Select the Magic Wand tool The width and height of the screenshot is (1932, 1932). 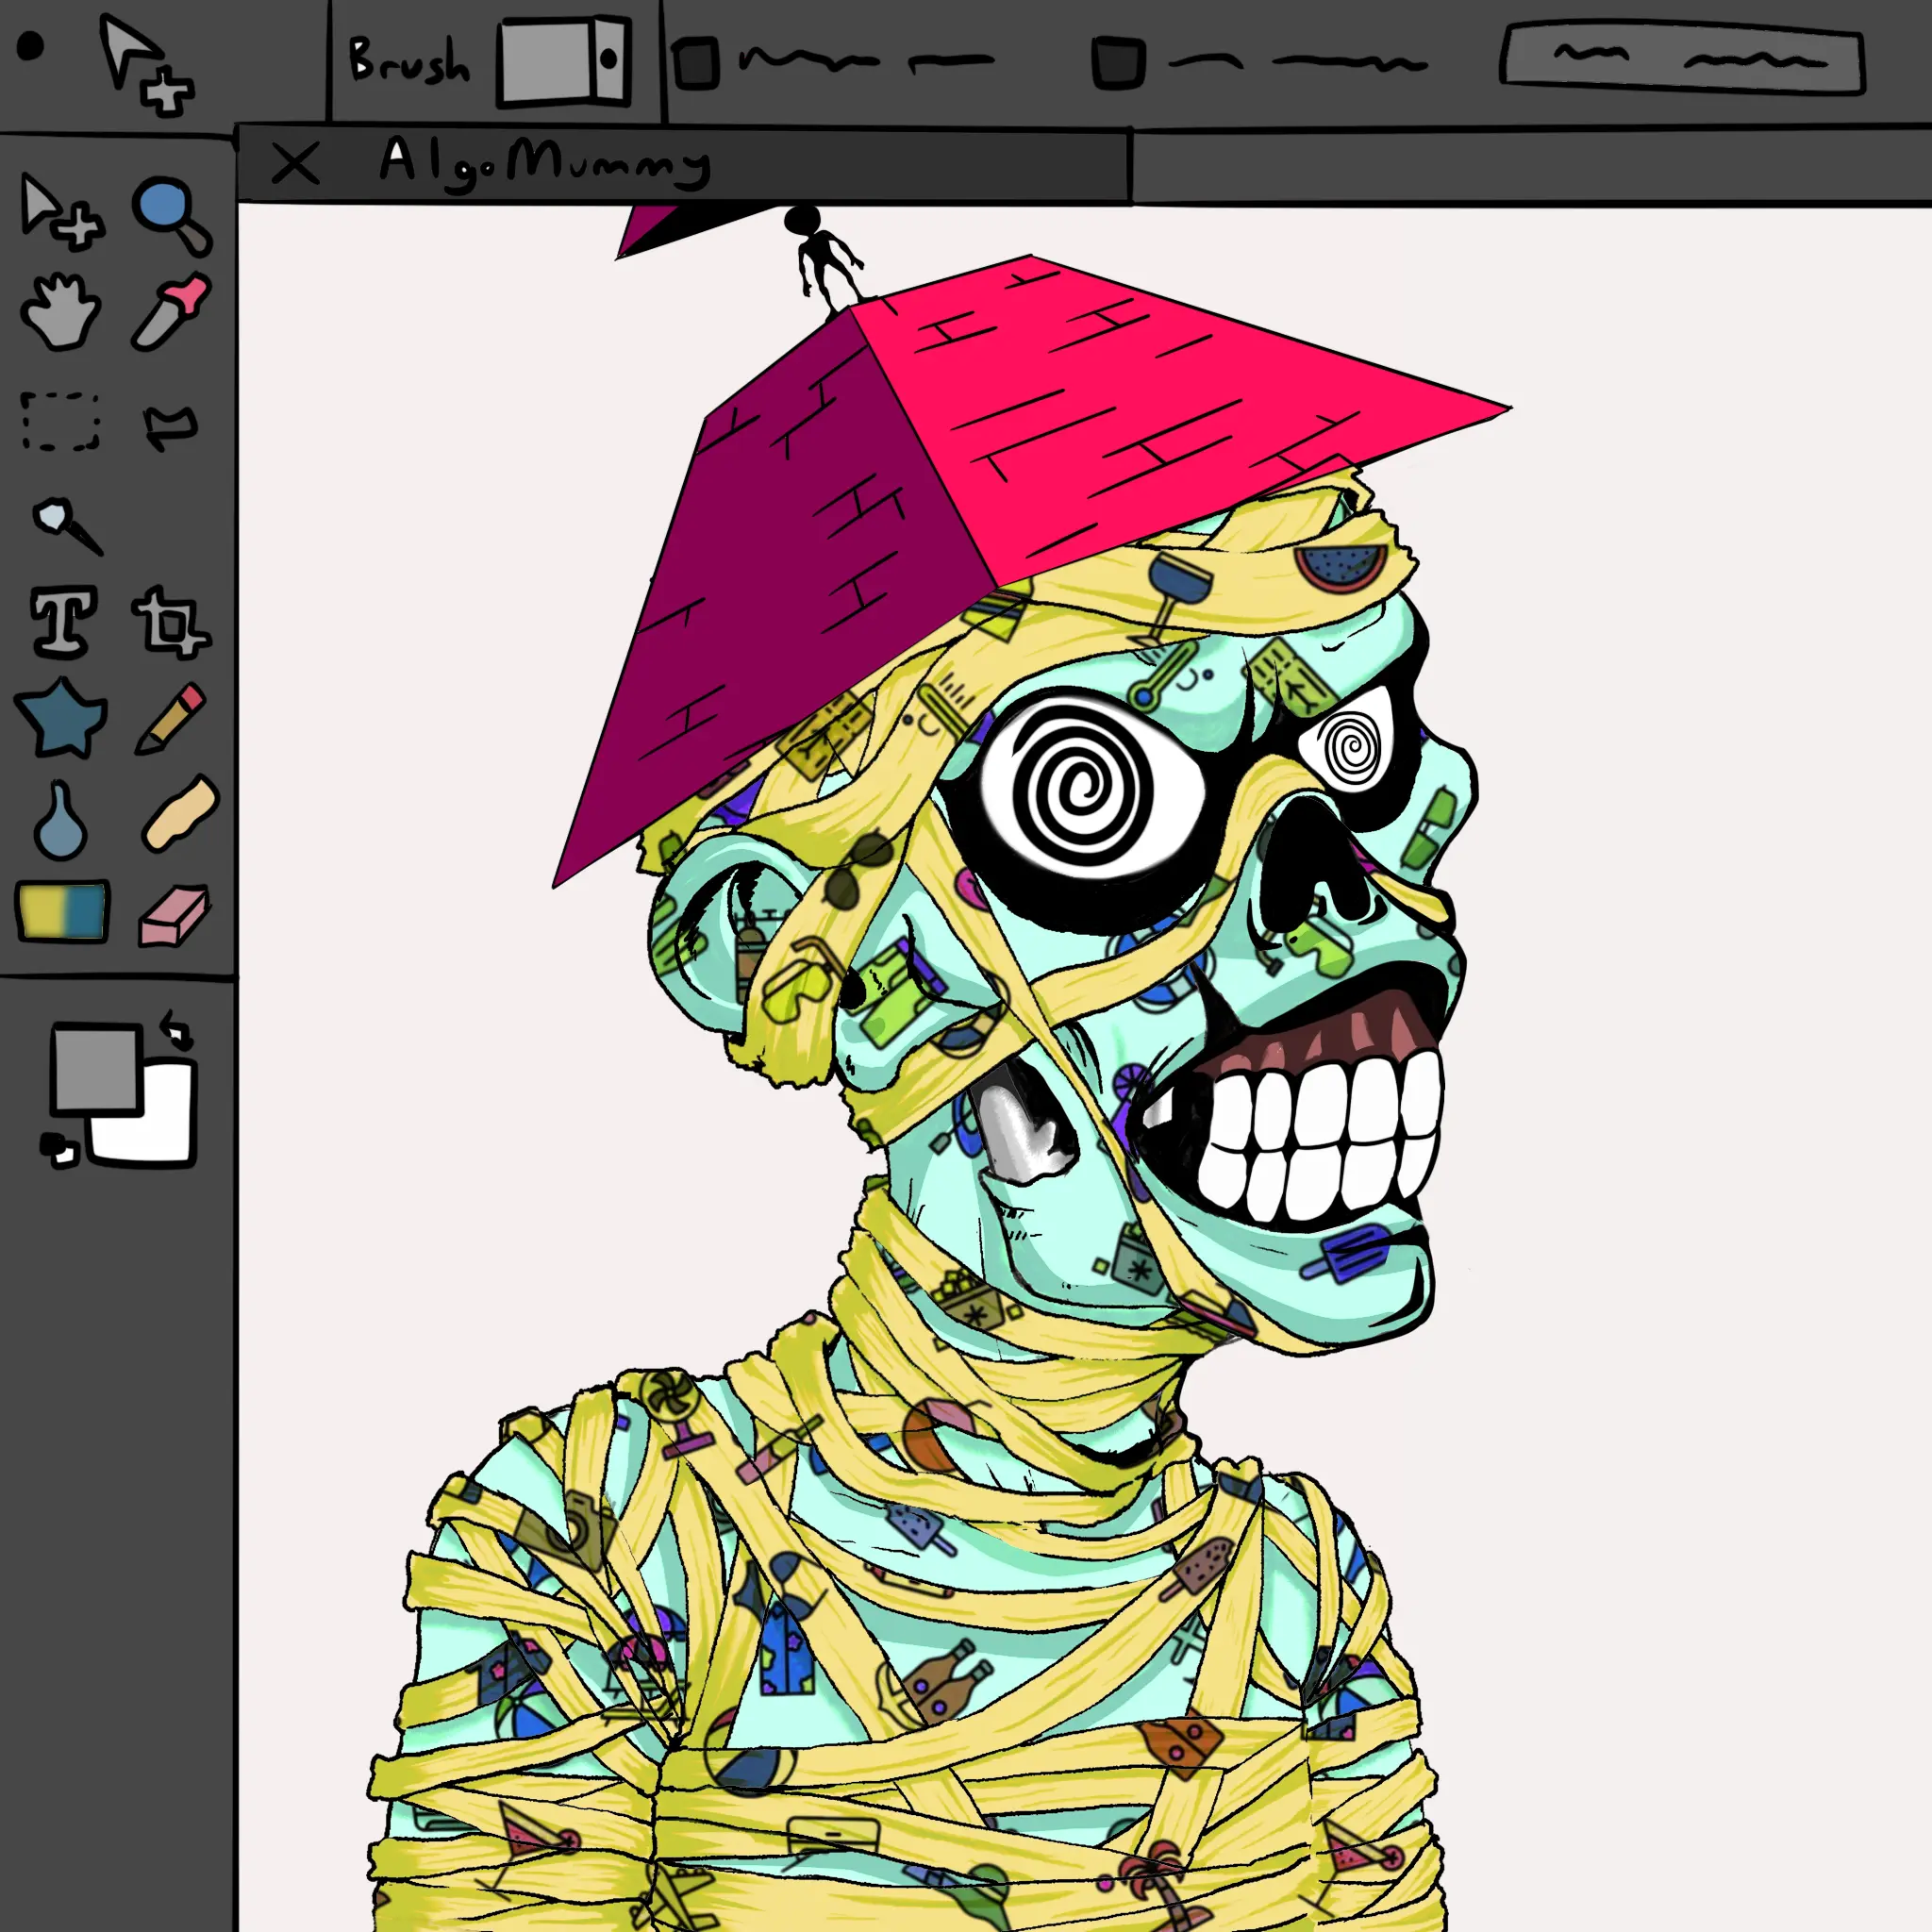click(x=65, y=525)
